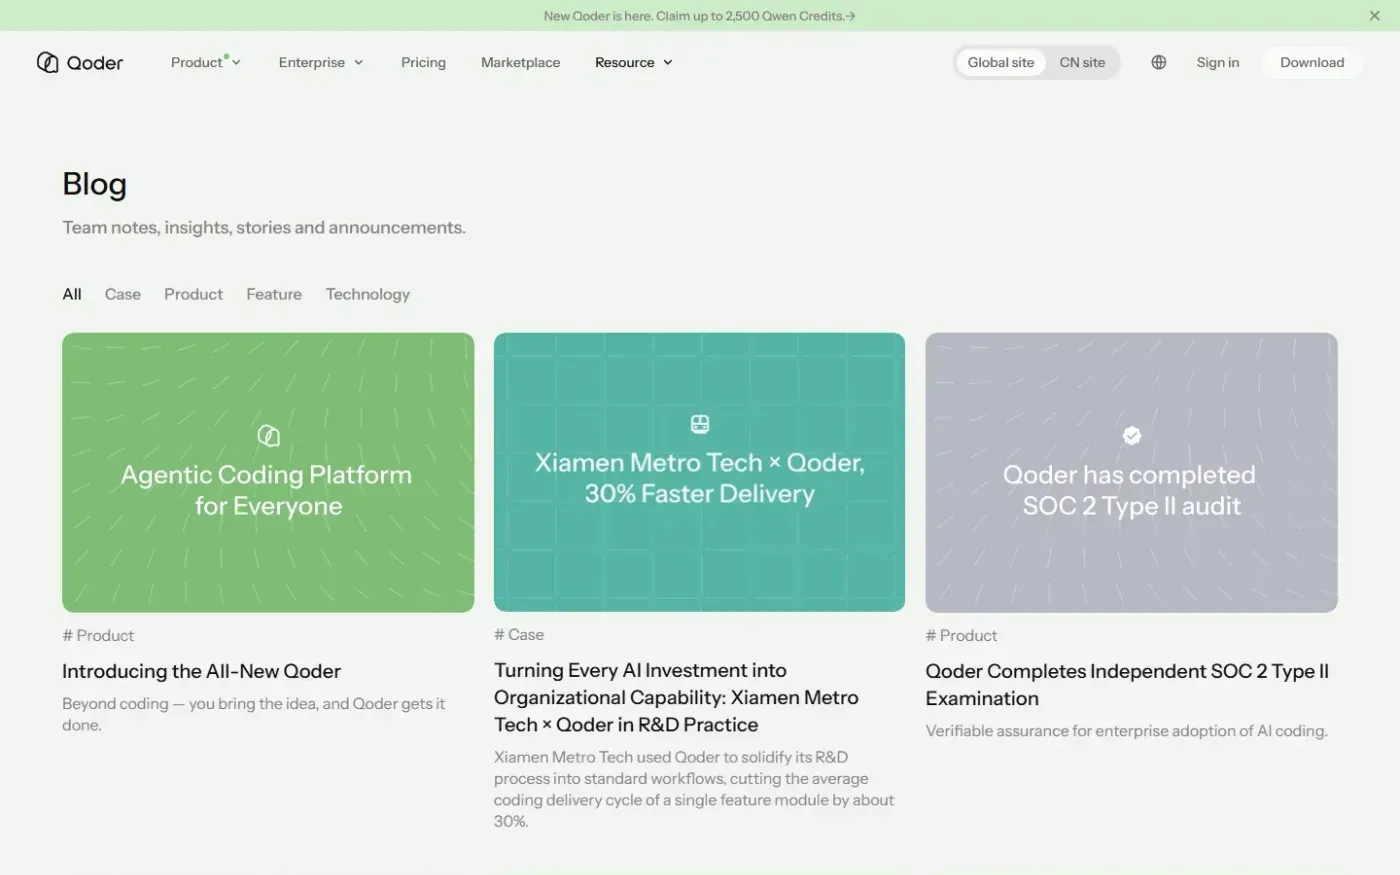Click the 'Verifiable assurance for enterprise' description
This screenshot has height=875, width=1400.
(1126, 731)
